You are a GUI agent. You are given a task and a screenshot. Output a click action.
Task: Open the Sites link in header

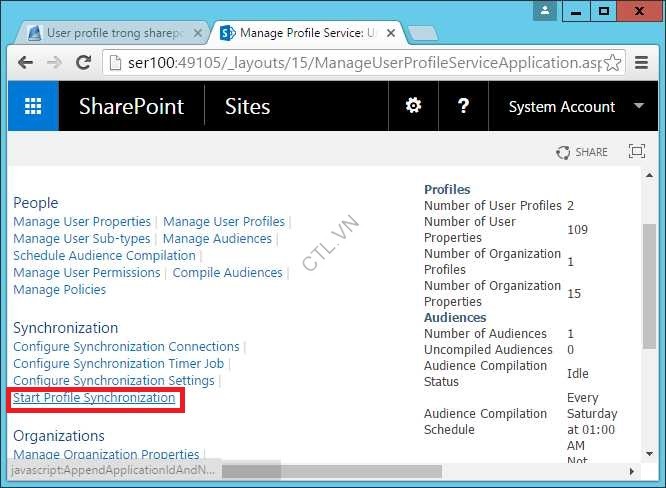click(x=247, y=107)
